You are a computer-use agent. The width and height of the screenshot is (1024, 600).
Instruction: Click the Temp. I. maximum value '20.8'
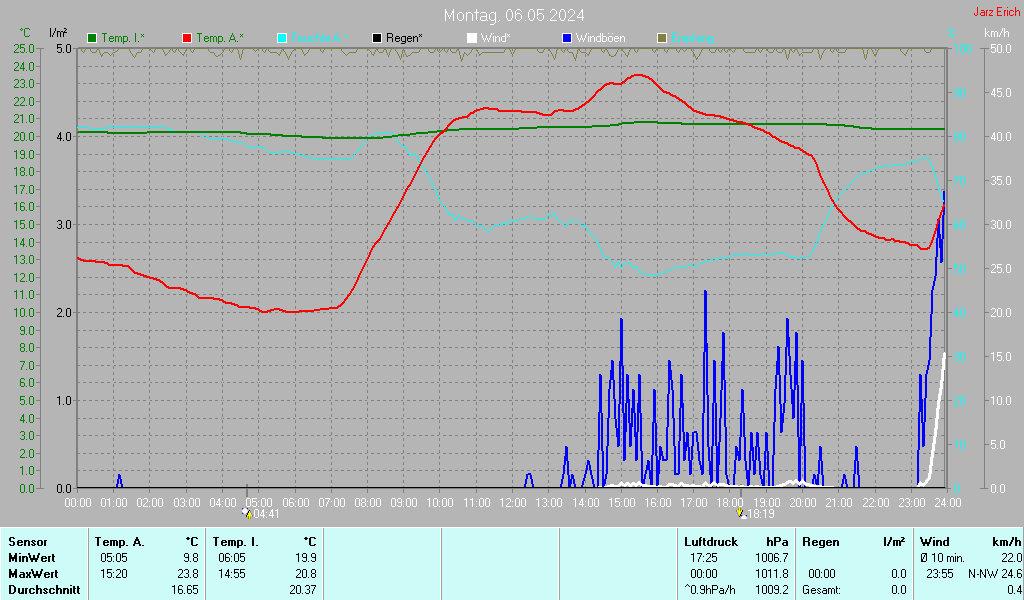tap(306, 574)
